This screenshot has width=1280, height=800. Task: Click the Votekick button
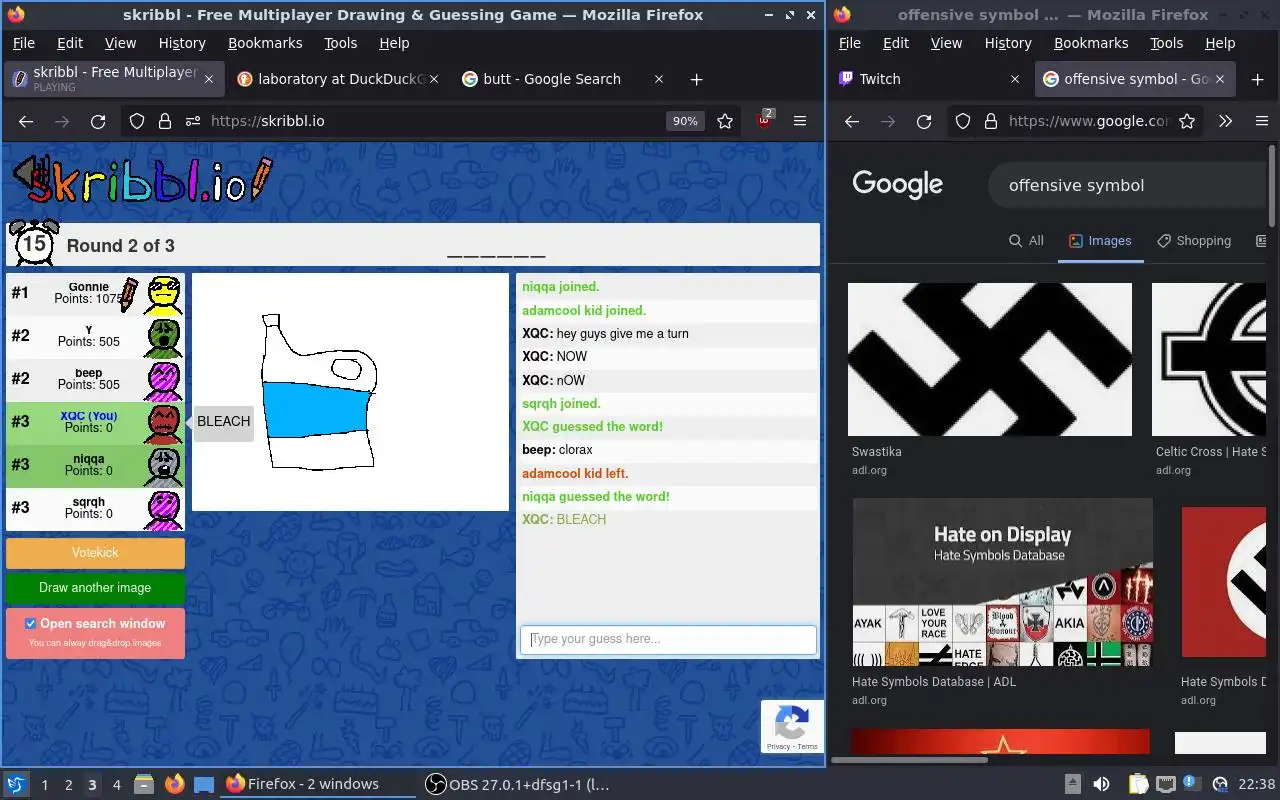click(x=95, y=553)
